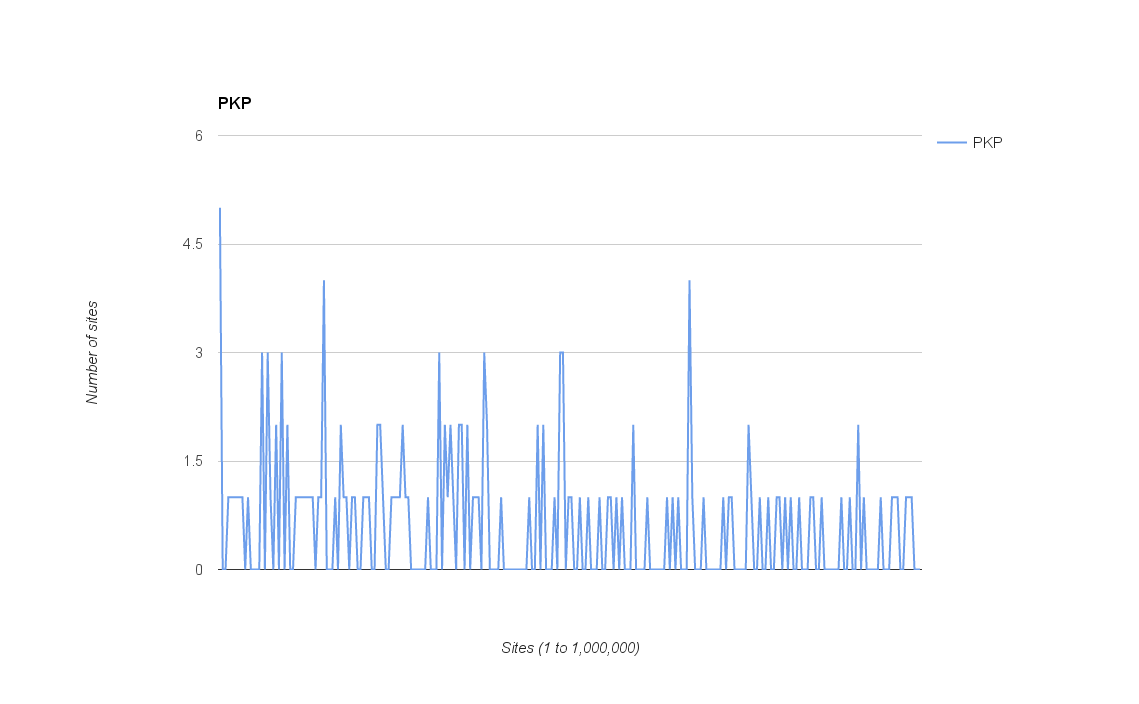Click the rightmost 2.0 spike on the line

(858, 426)
